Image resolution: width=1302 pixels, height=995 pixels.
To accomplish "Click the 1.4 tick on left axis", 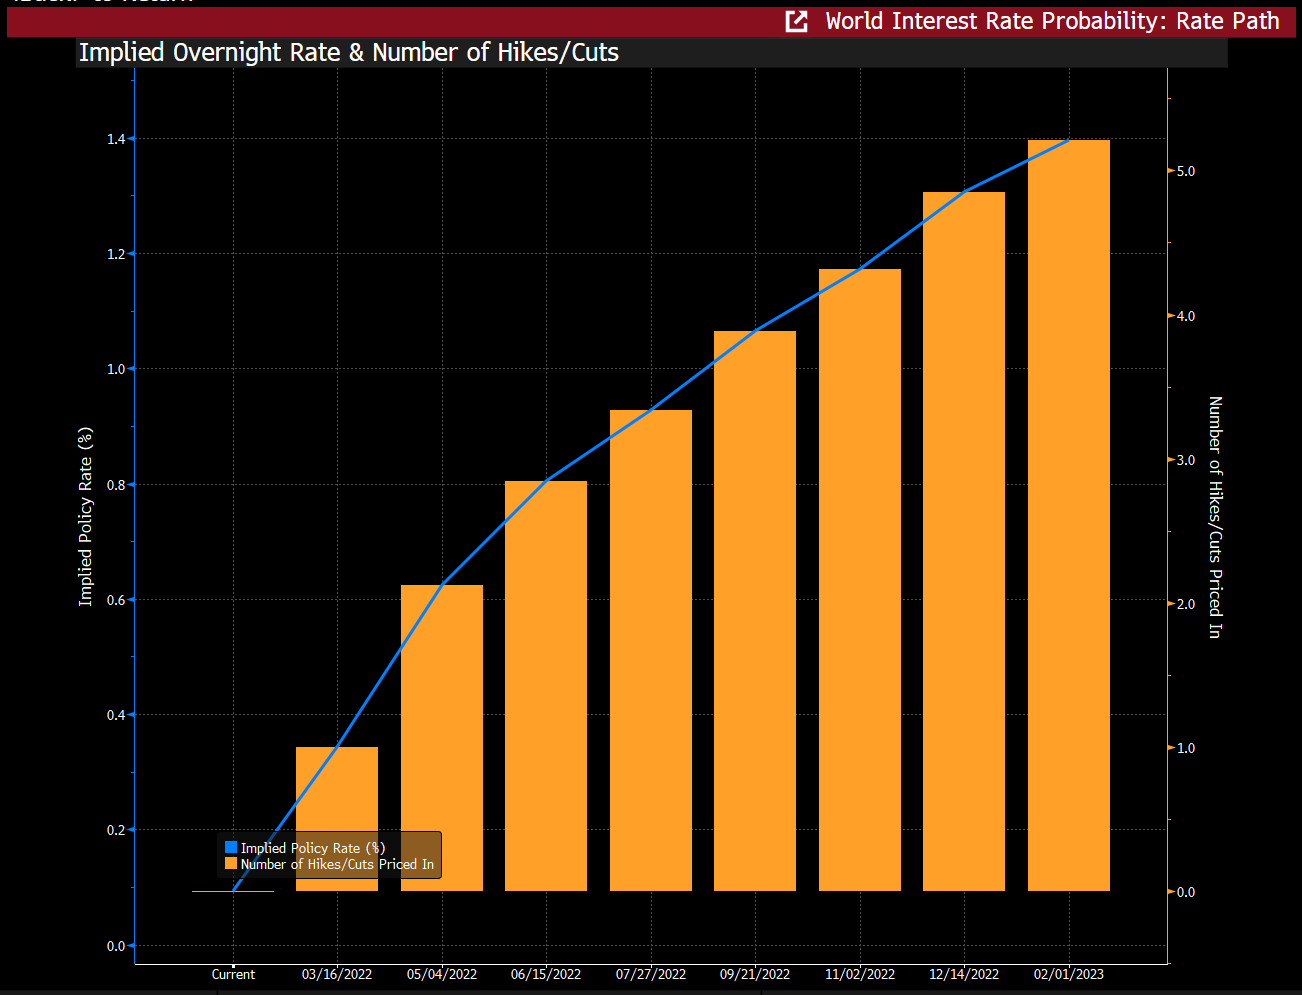I will [x=116, y=139].
